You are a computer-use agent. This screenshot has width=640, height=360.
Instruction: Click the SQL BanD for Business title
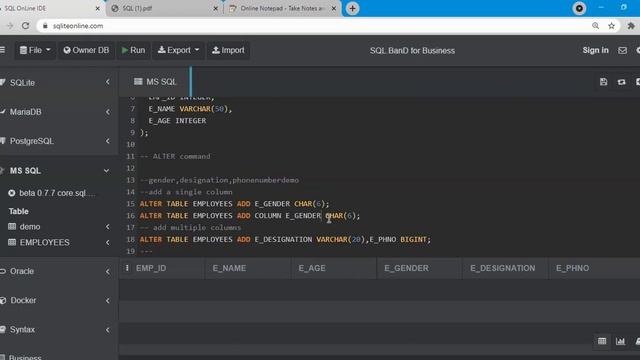(x=412, y=51)
